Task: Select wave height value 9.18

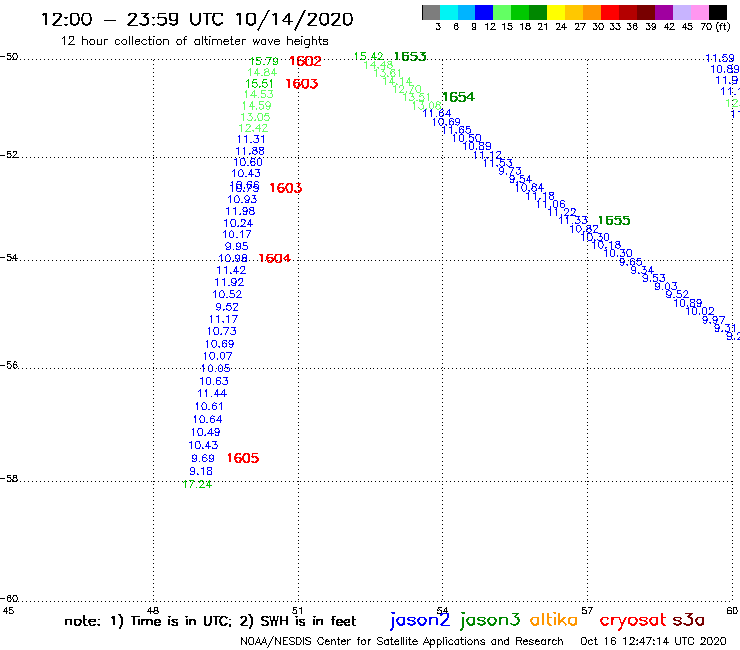Action: [x=201, y=471]
